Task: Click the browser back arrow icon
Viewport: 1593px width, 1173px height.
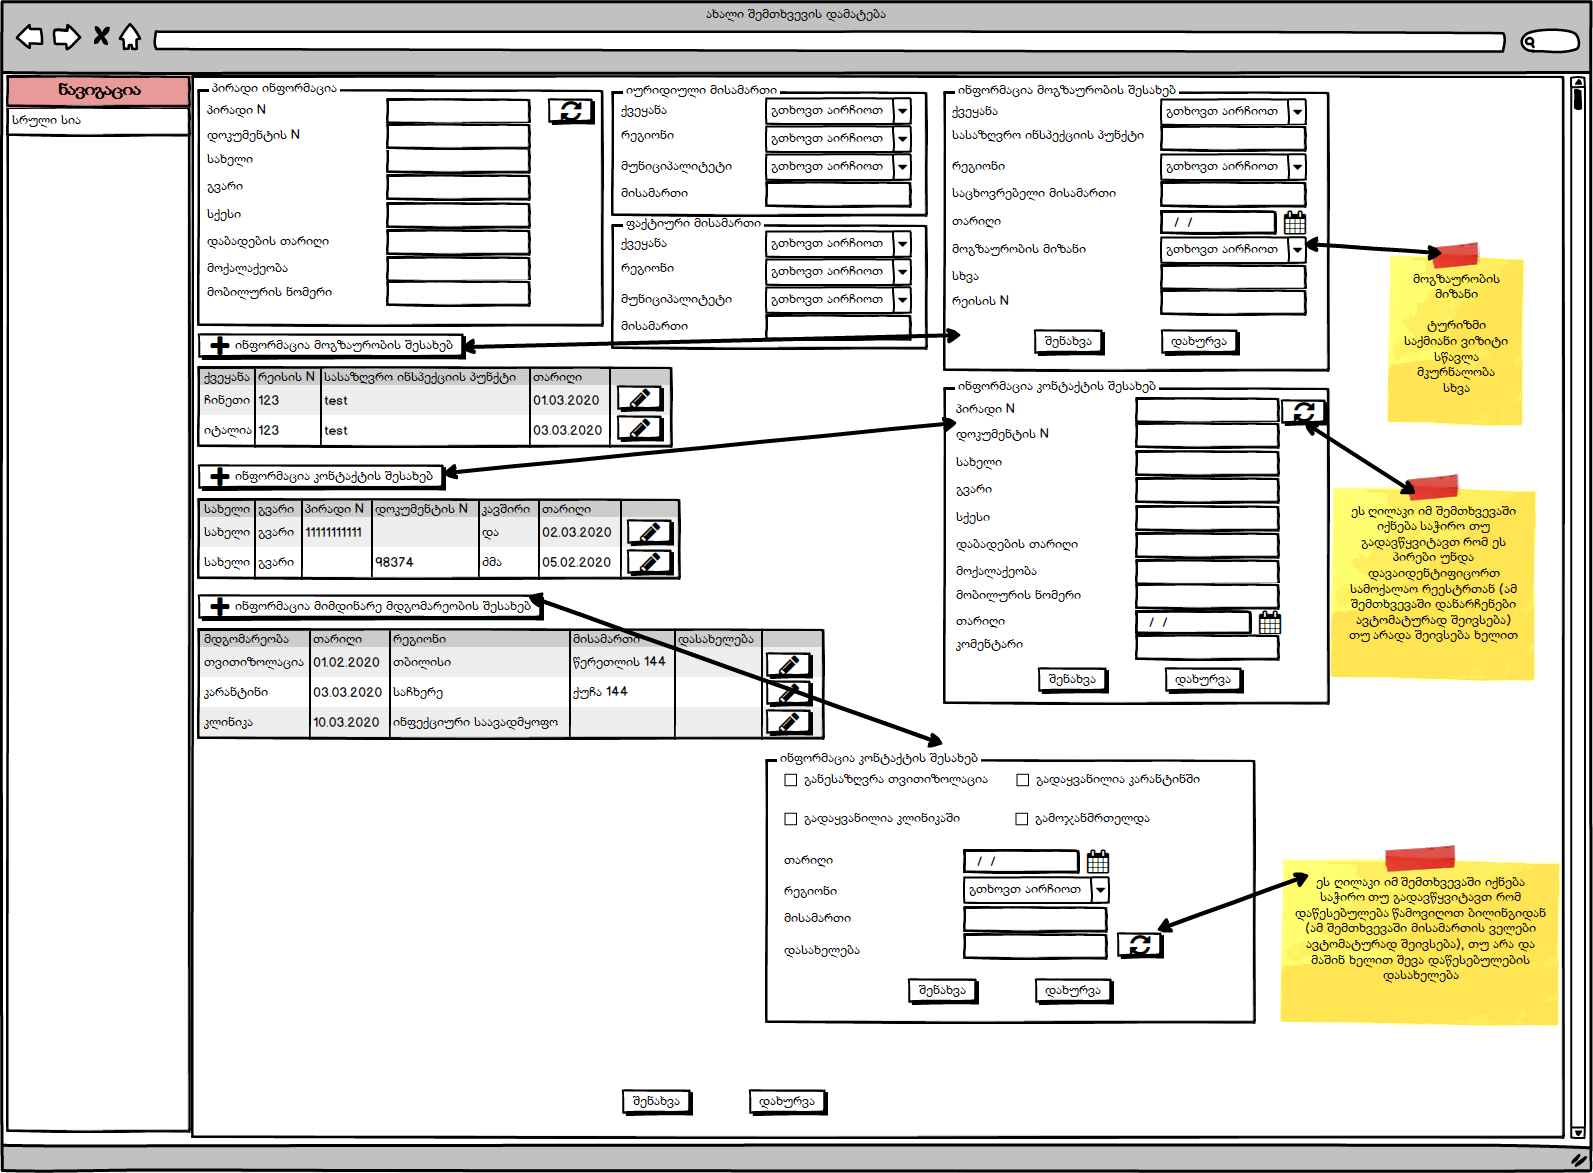Action: (x=30, y=37)
